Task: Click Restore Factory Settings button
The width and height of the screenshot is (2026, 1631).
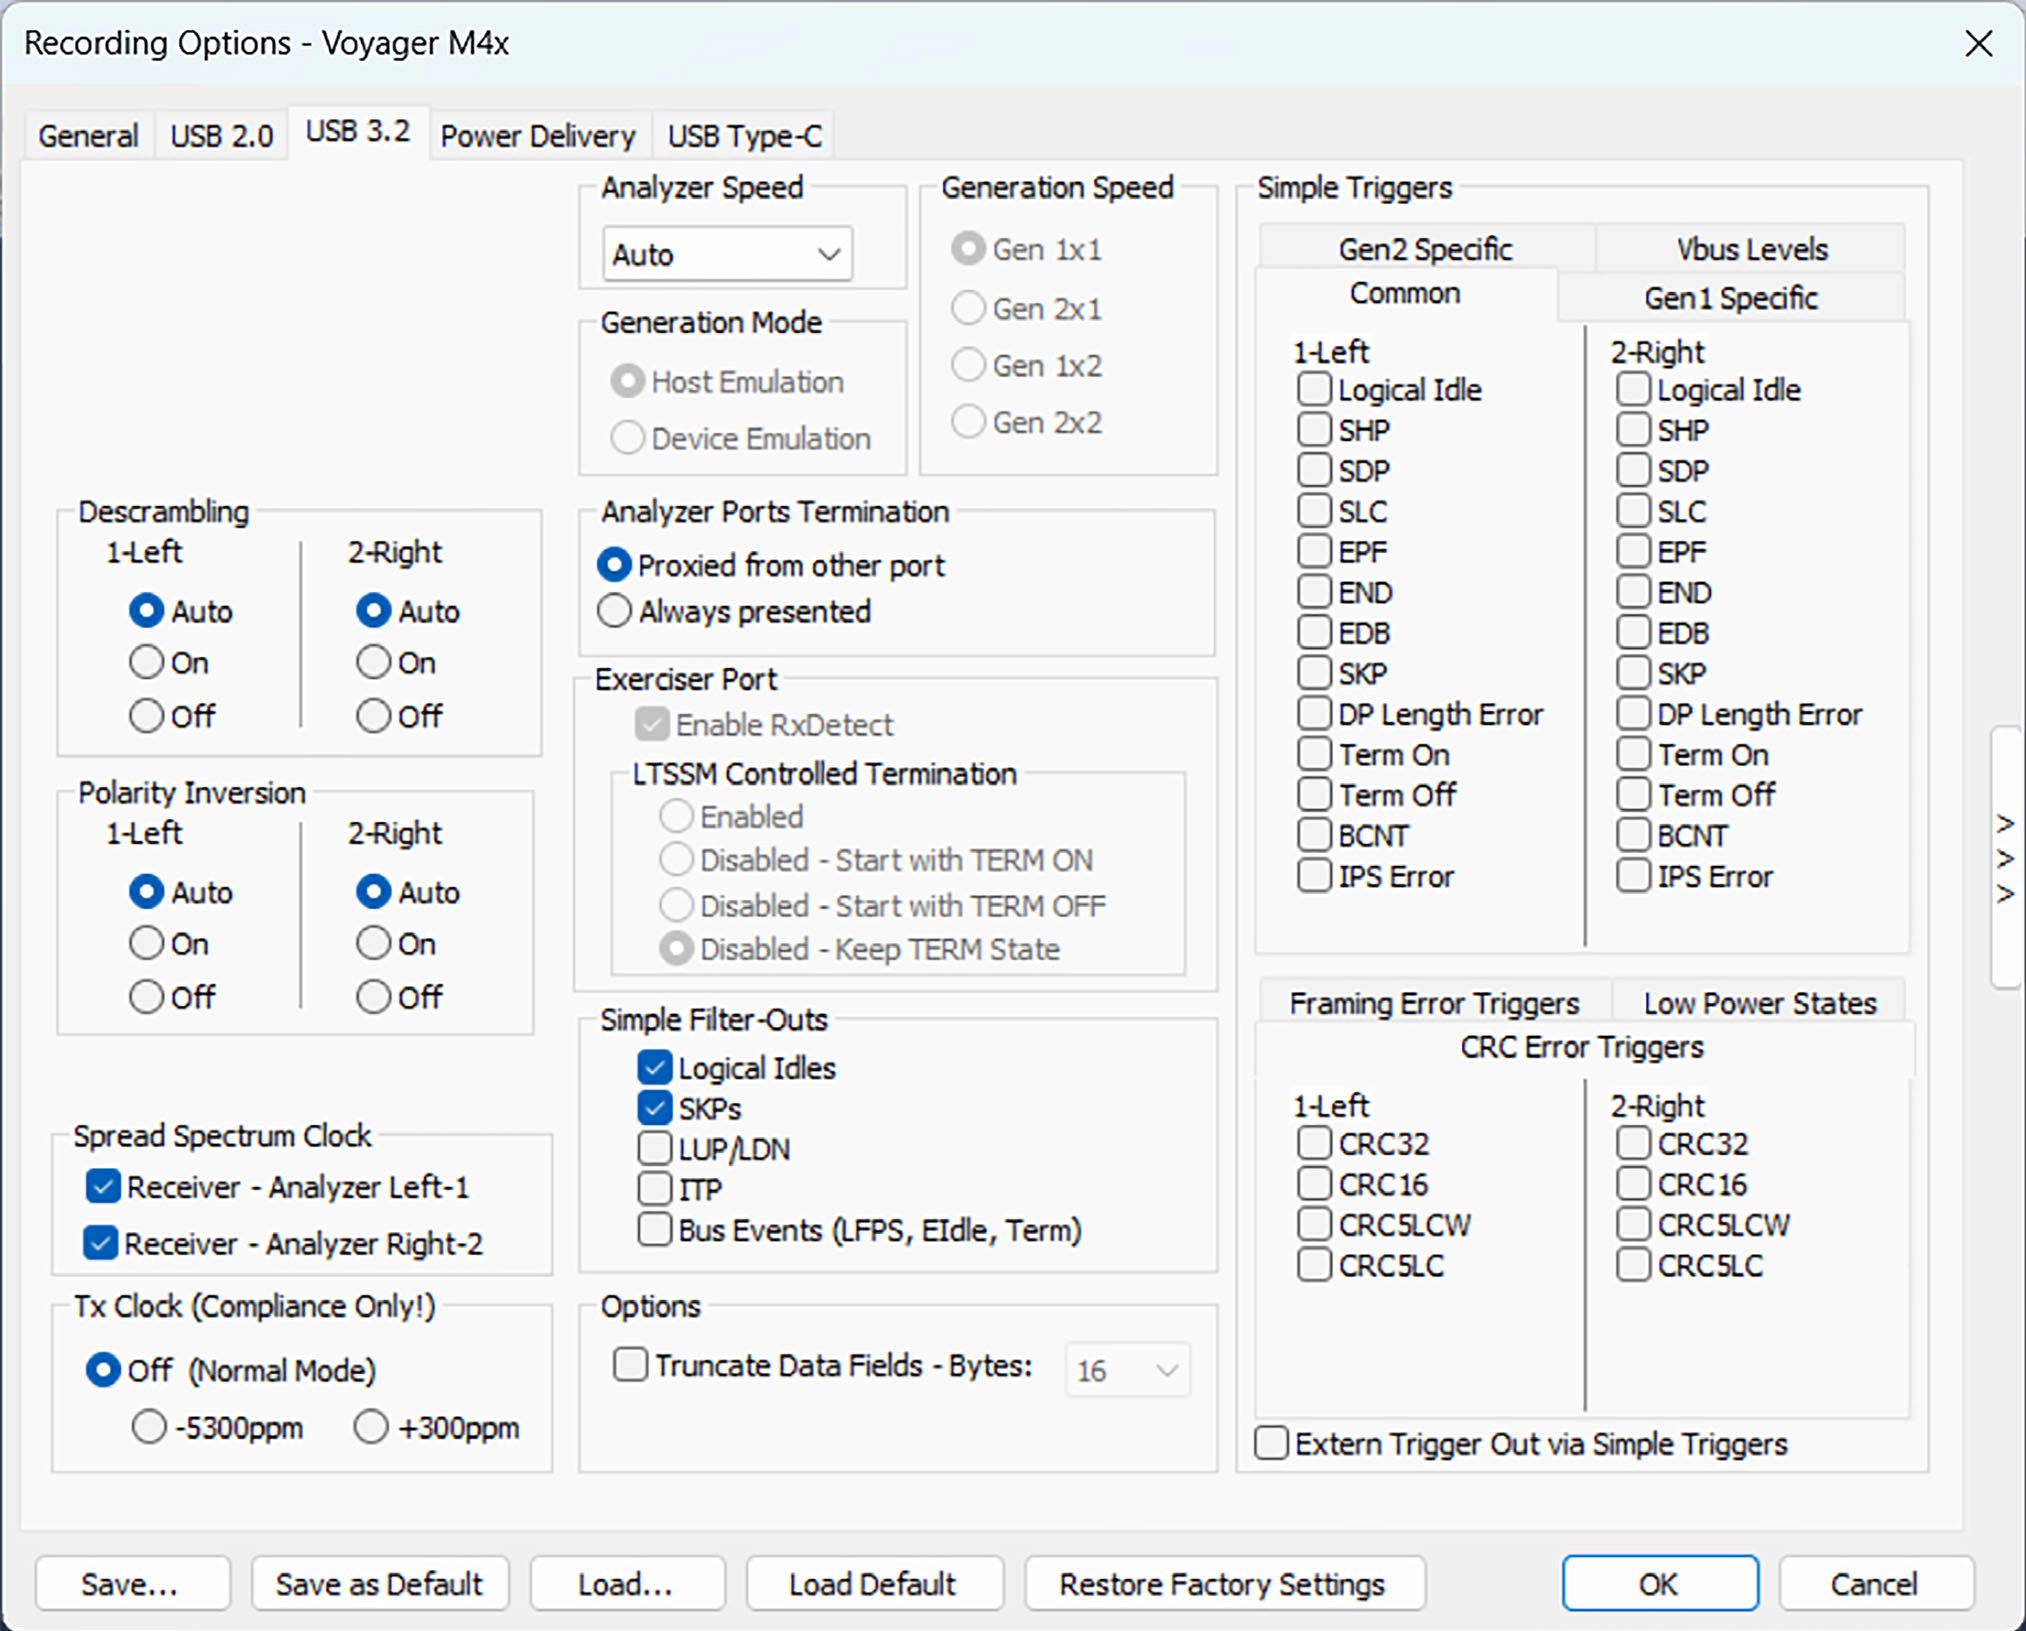Action: pos(1223,1584)
